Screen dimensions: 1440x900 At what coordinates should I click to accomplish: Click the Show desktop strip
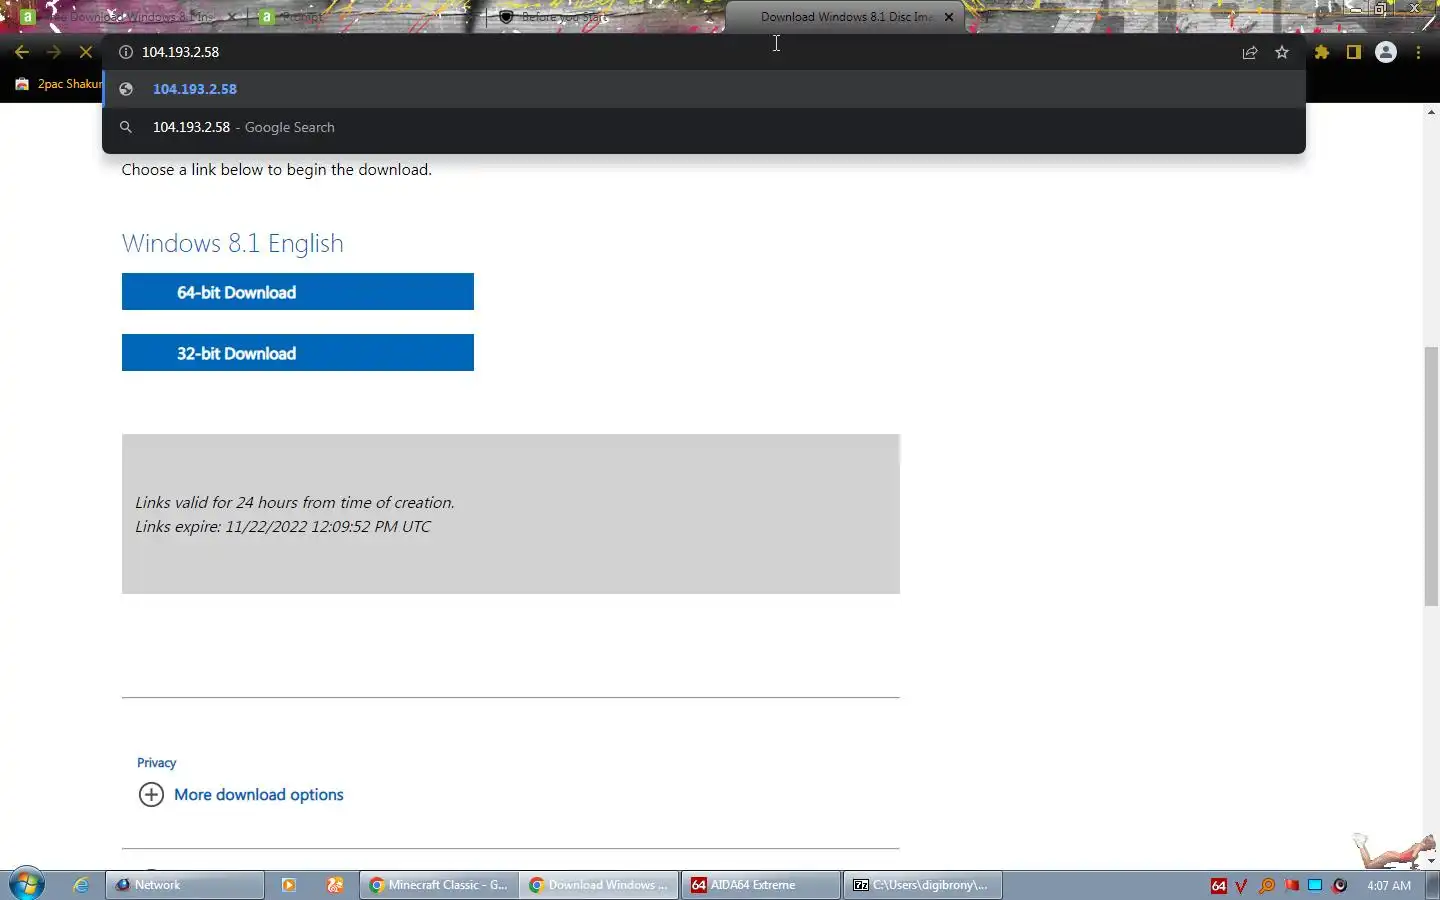tap(1433, 886)
